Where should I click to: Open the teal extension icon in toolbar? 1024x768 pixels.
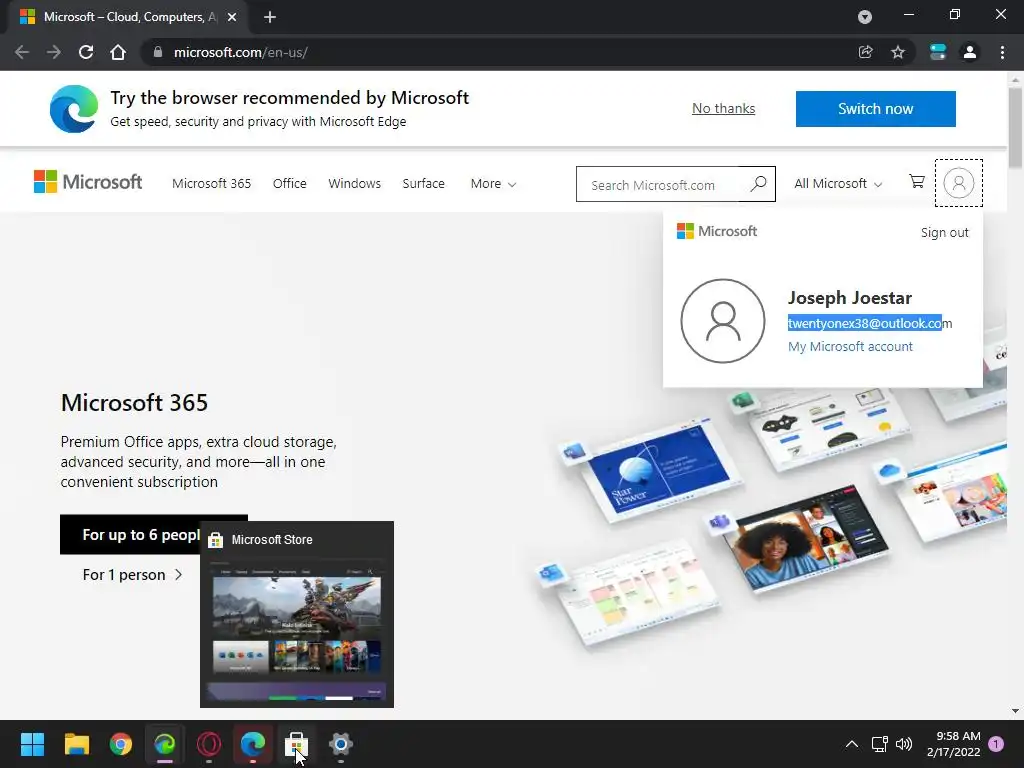[x=938, y=52]
